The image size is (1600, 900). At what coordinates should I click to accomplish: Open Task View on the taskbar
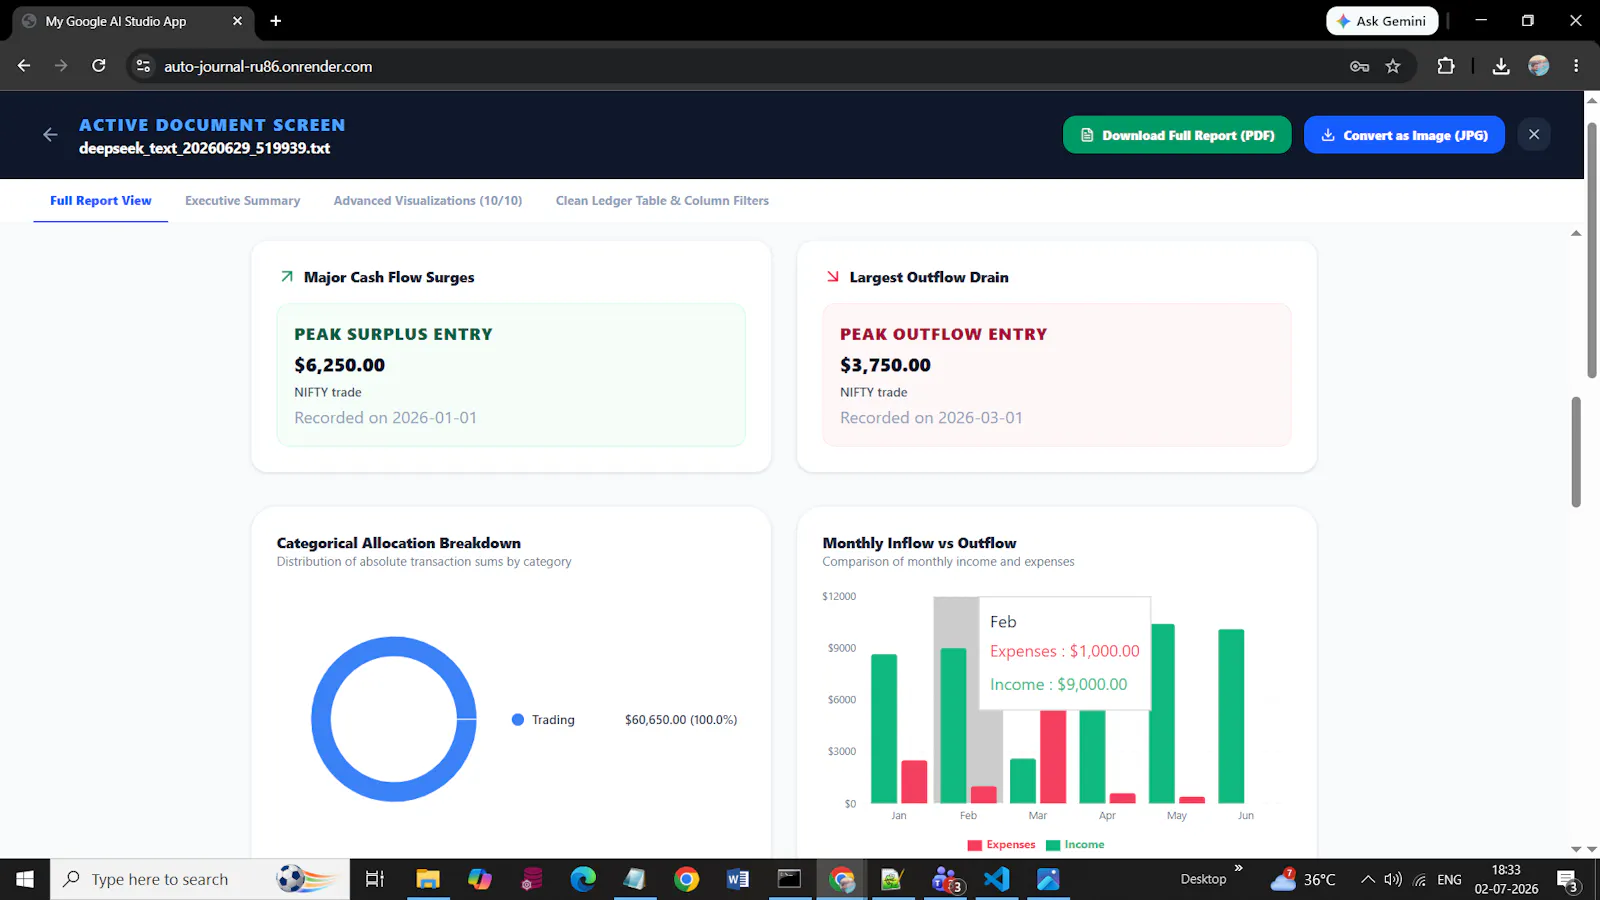pyautogui.click(x=375, y=879)
